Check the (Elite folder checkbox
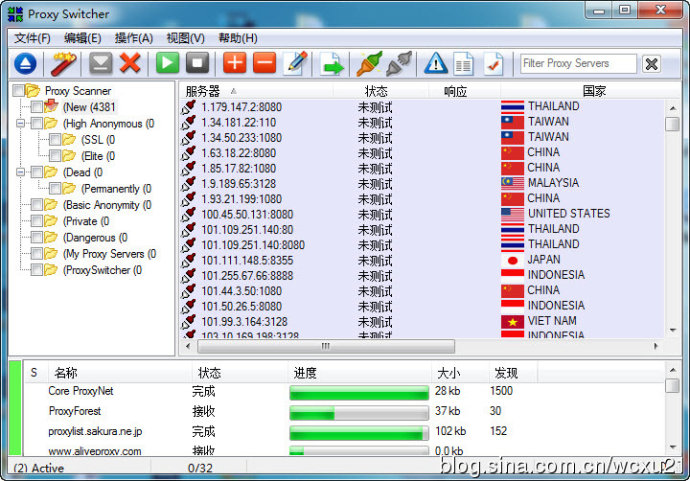 click(55, 156)
